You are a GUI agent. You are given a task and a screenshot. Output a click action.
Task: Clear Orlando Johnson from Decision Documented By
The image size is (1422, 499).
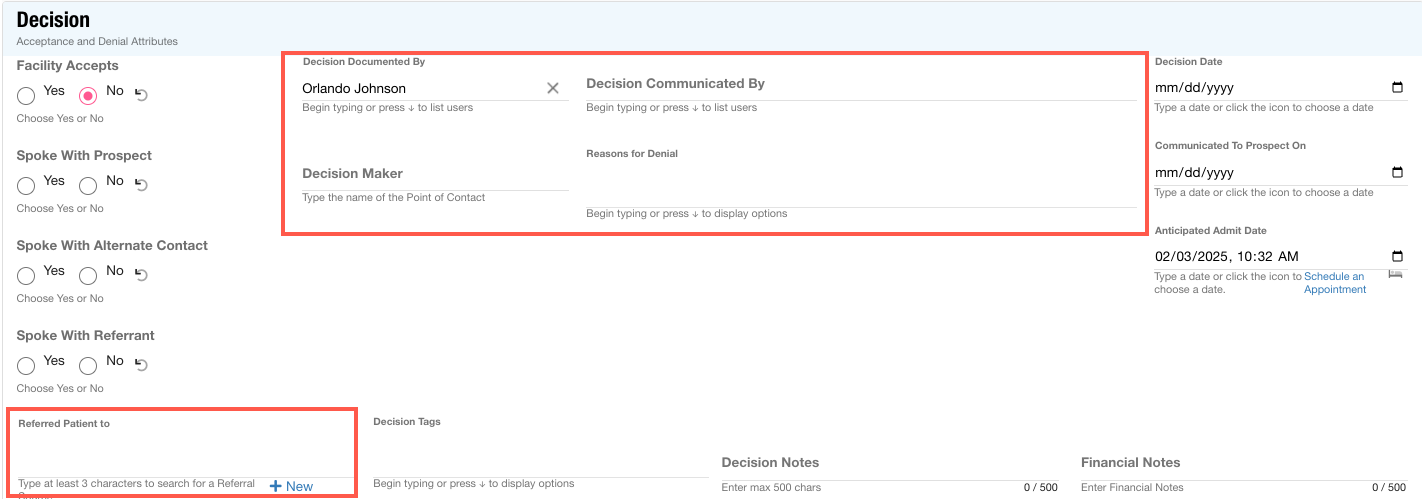[x=552, y=88]
